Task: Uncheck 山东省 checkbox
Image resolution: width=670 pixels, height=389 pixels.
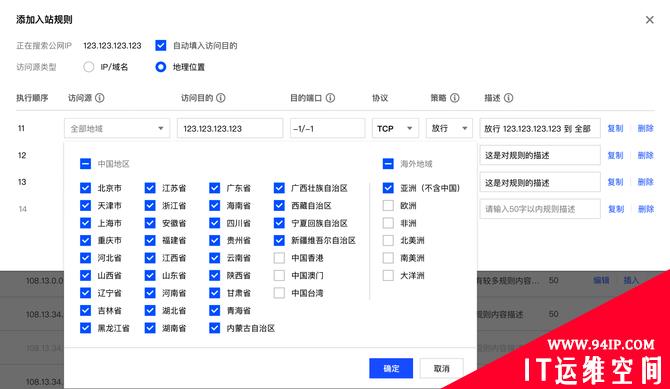Action: coord(150,276)
